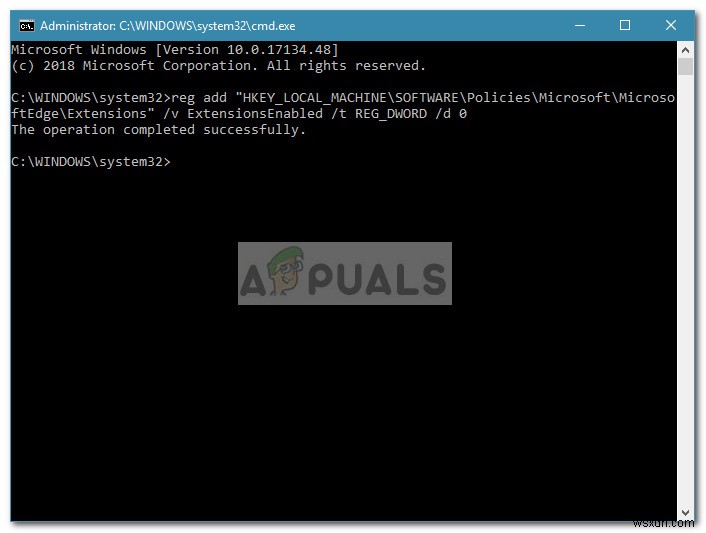Click the Microsoft Windows version line
The image size is (706, 533).
coord(175,50)
